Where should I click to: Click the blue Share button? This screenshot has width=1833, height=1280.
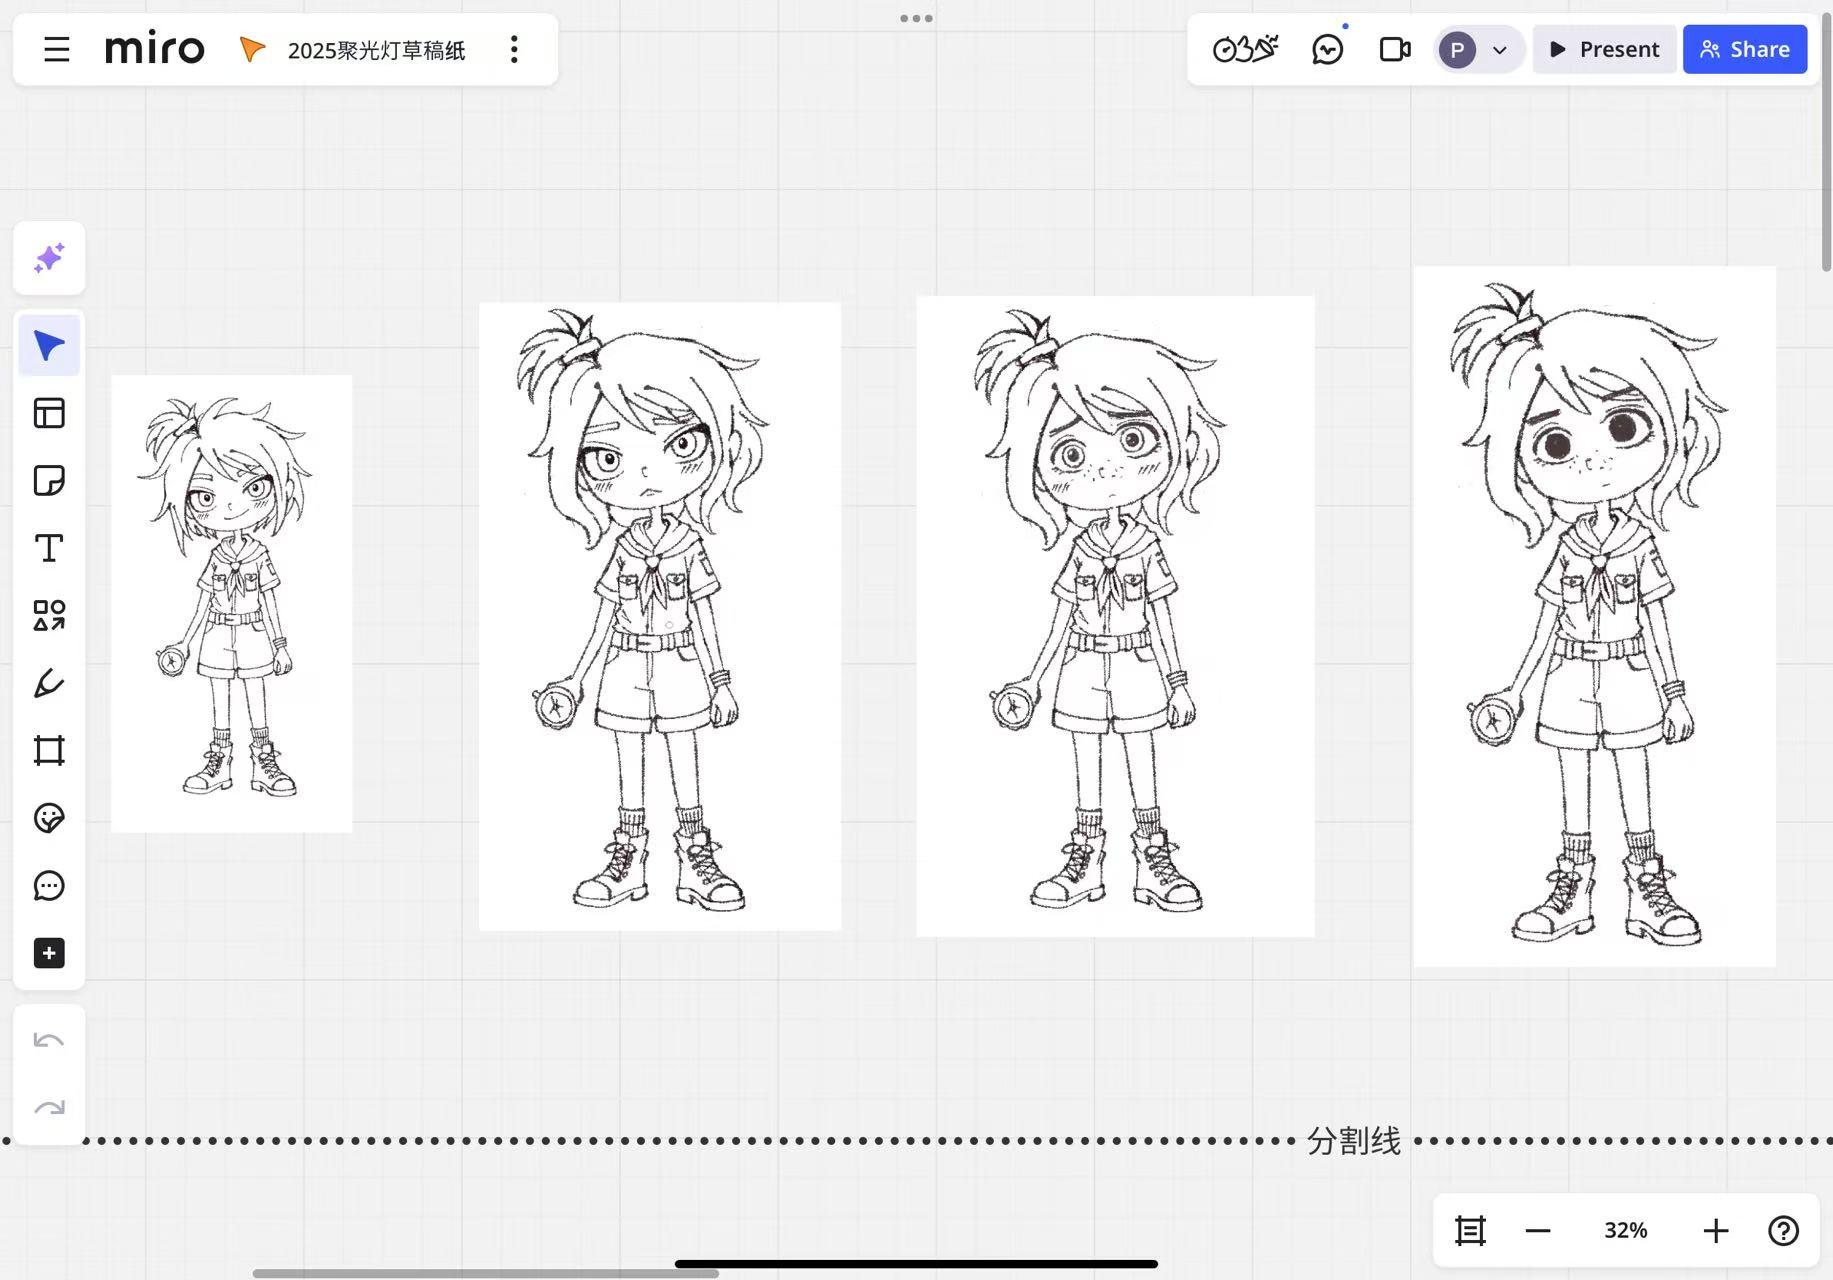tap(1744, 49)
